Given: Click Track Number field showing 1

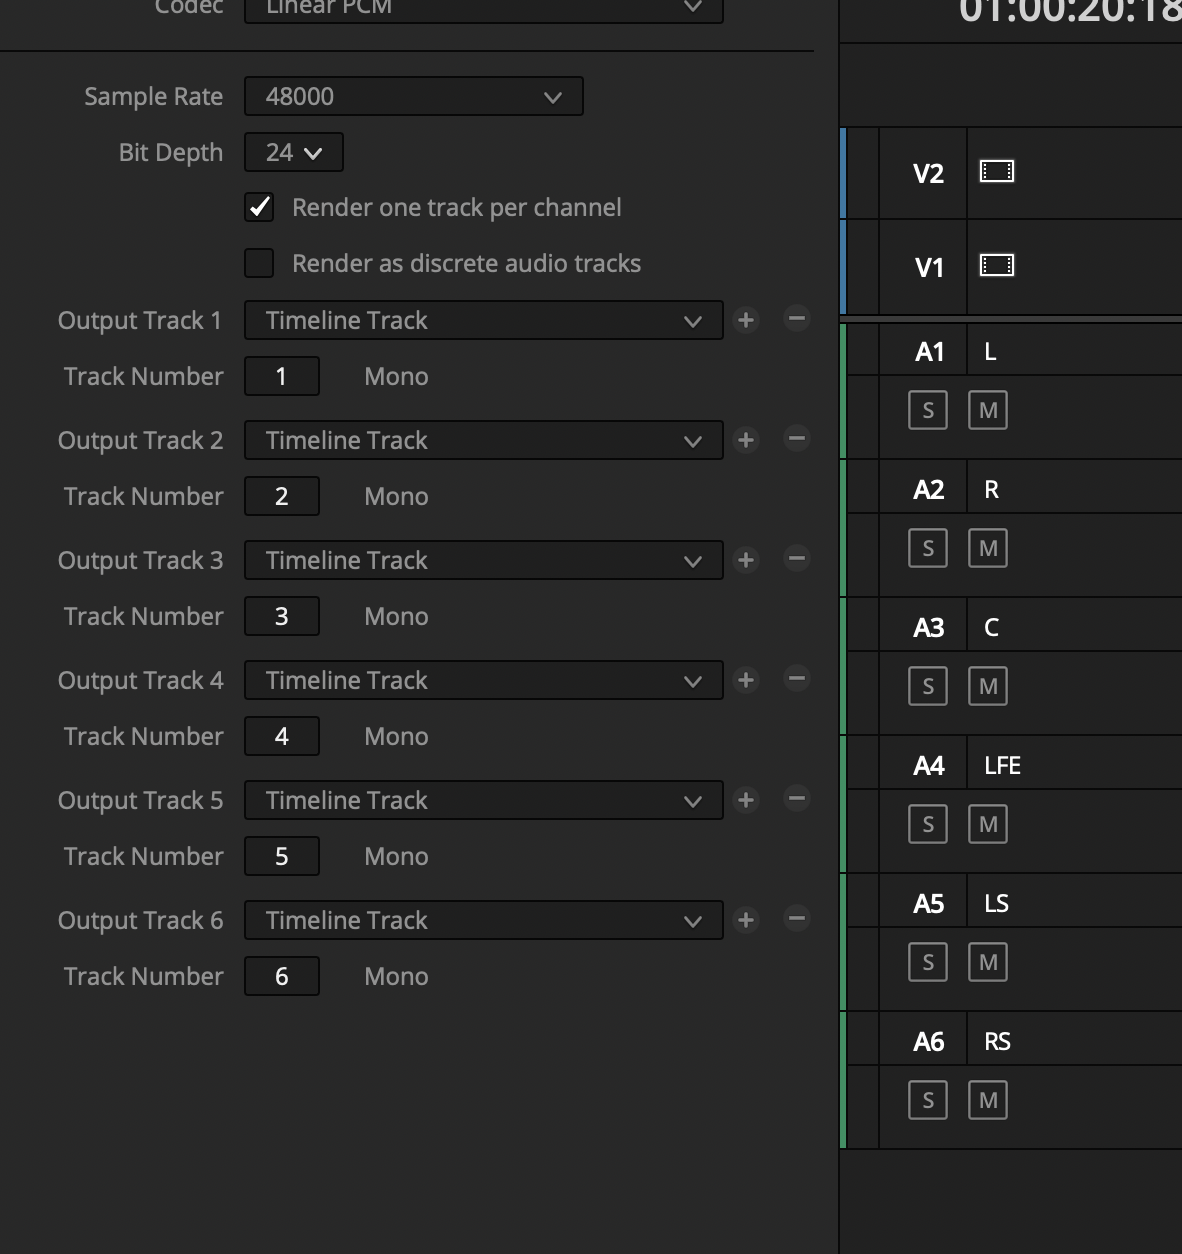Looking at the screenshot, I should tap(282, 376).
